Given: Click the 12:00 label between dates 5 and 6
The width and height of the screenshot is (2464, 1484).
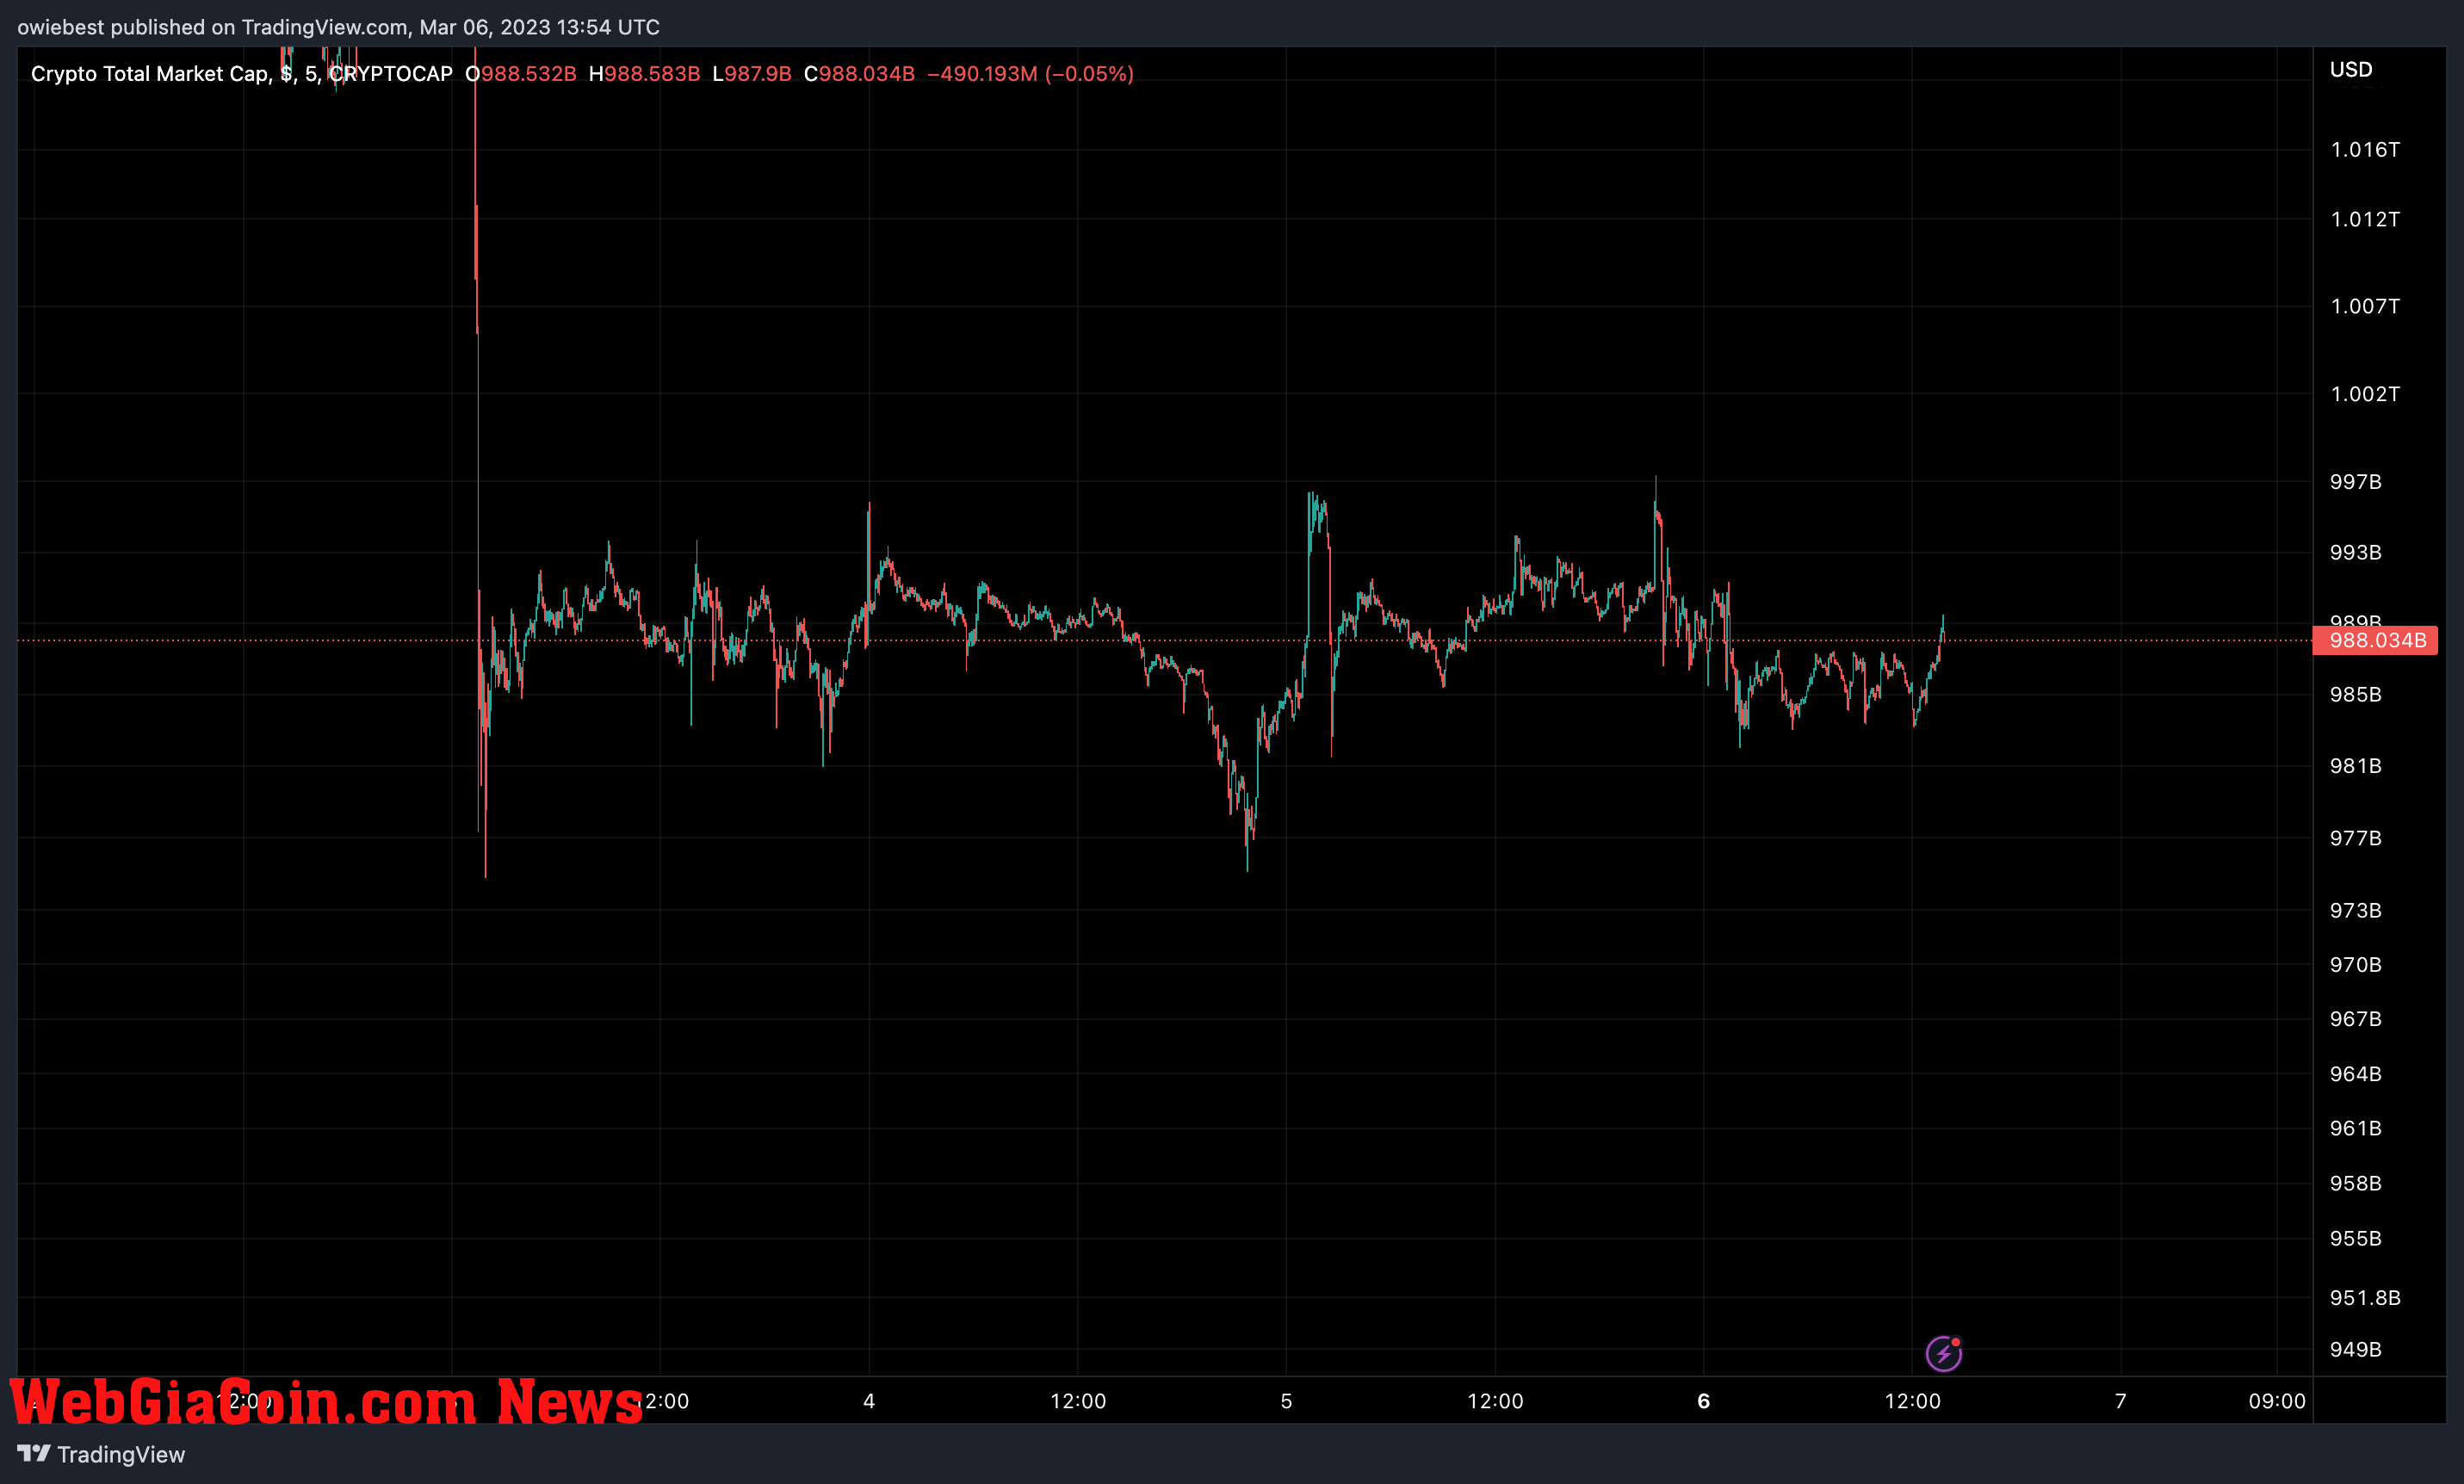Looking at the screenshot, I should coord(1495,1401).
